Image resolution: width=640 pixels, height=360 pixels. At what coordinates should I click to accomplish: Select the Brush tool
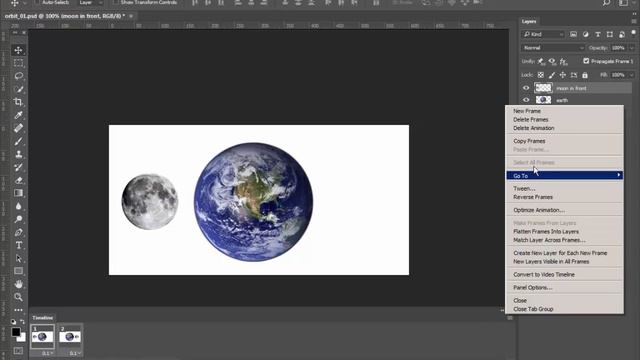18,141
